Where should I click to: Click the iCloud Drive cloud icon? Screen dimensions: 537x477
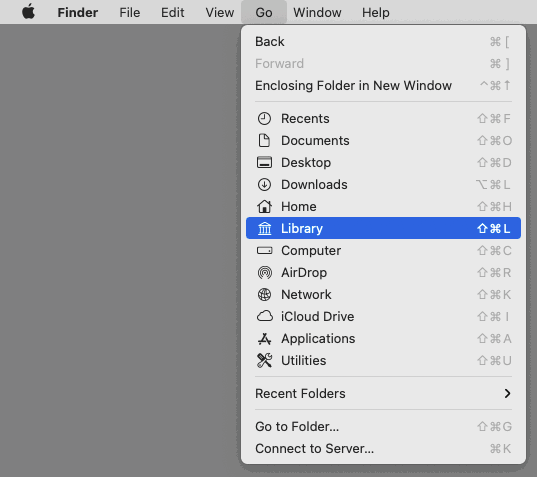[264, 316]
